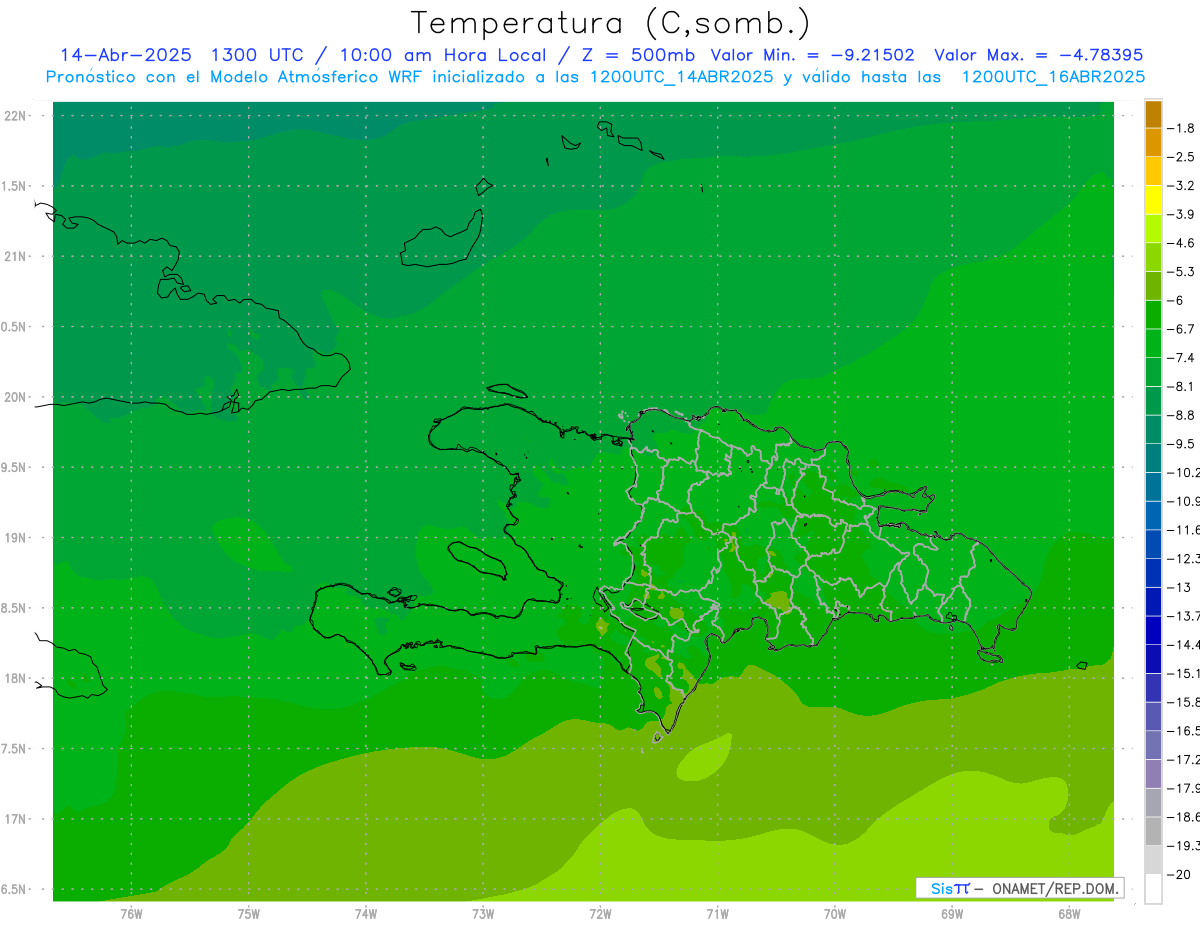
Task: Click the 'Valor Max. = -4.78395' text
Action: point(1038,55)
